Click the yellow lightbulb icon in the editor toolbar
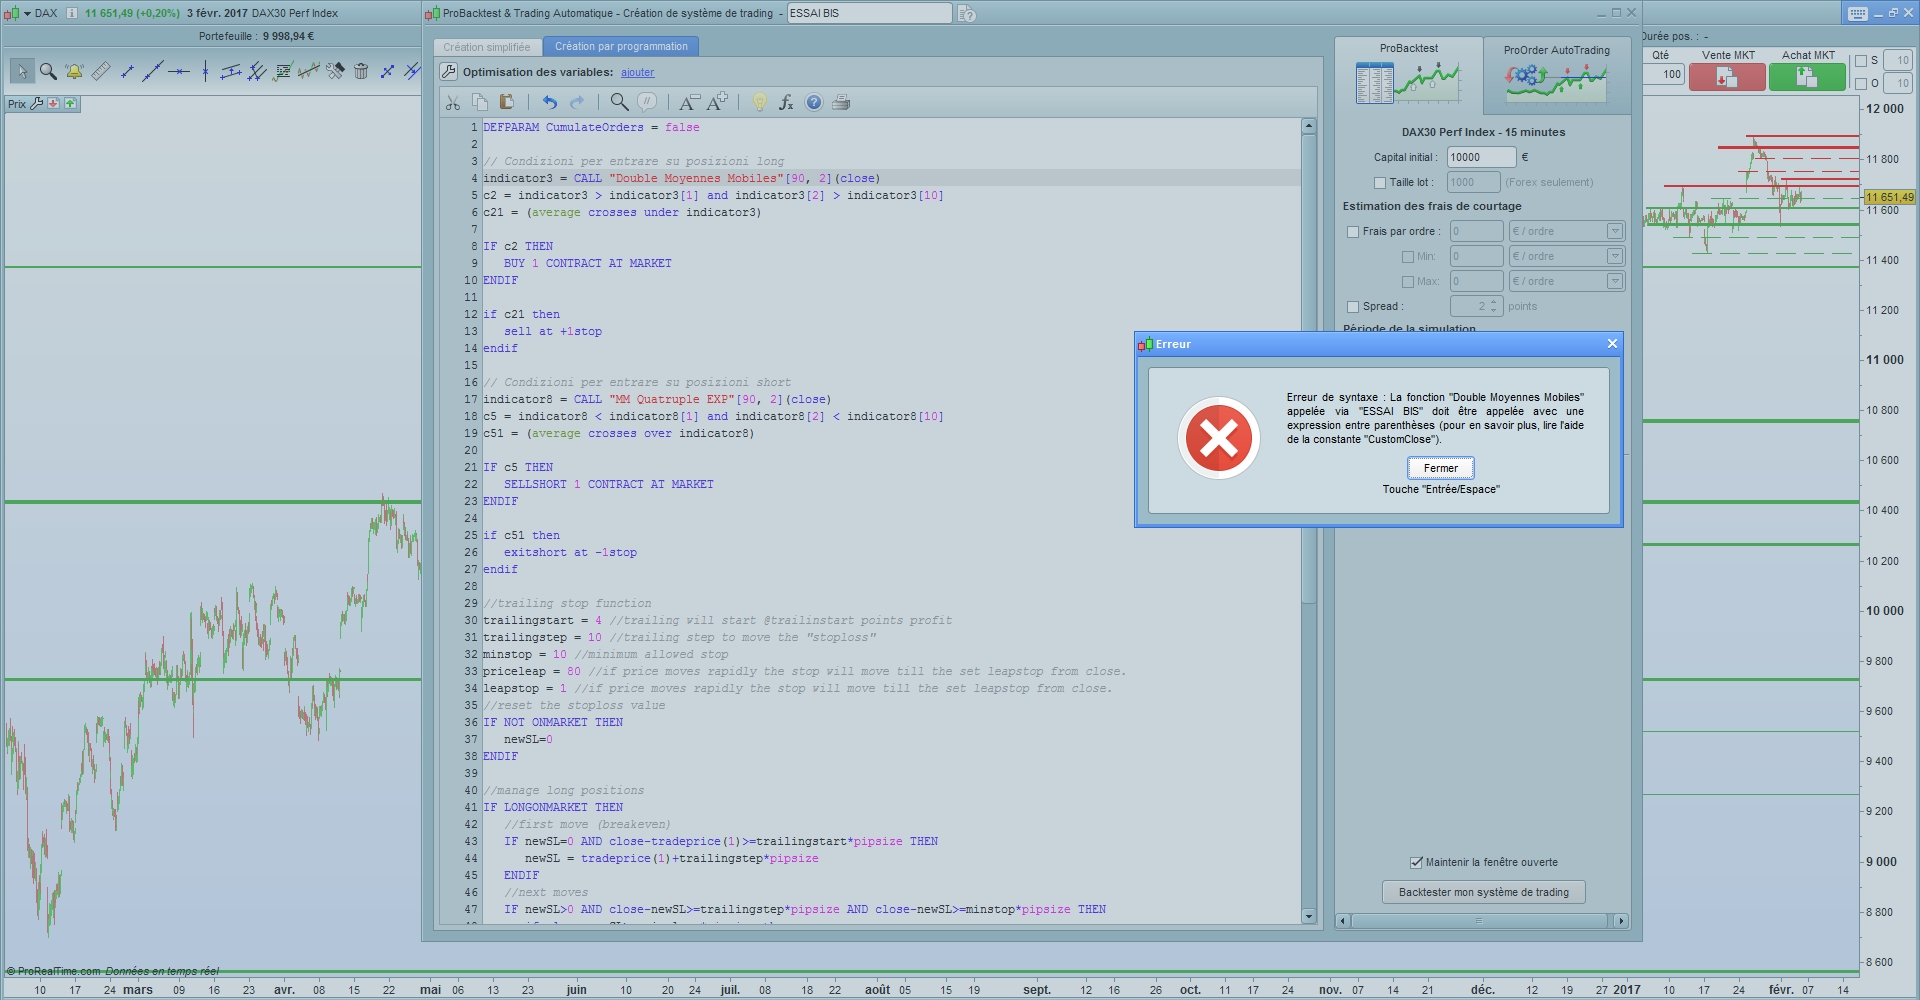Viewport: 1920px width, 1000px height. [759, 102]
